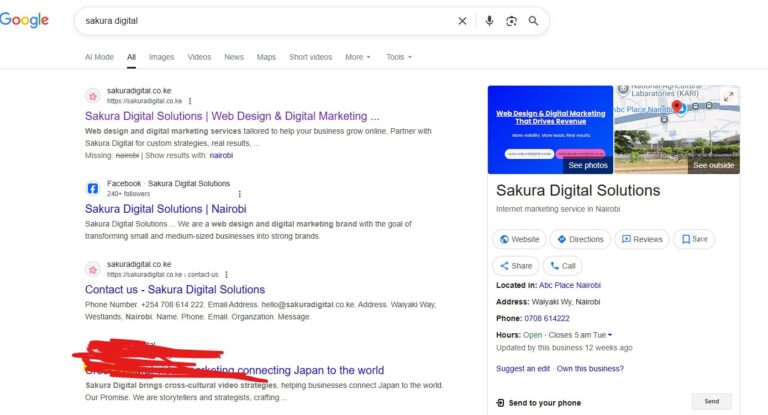The image size is (768, 415).
Task: Open three-dot menu for Facebook result
Action: point(240,194)
